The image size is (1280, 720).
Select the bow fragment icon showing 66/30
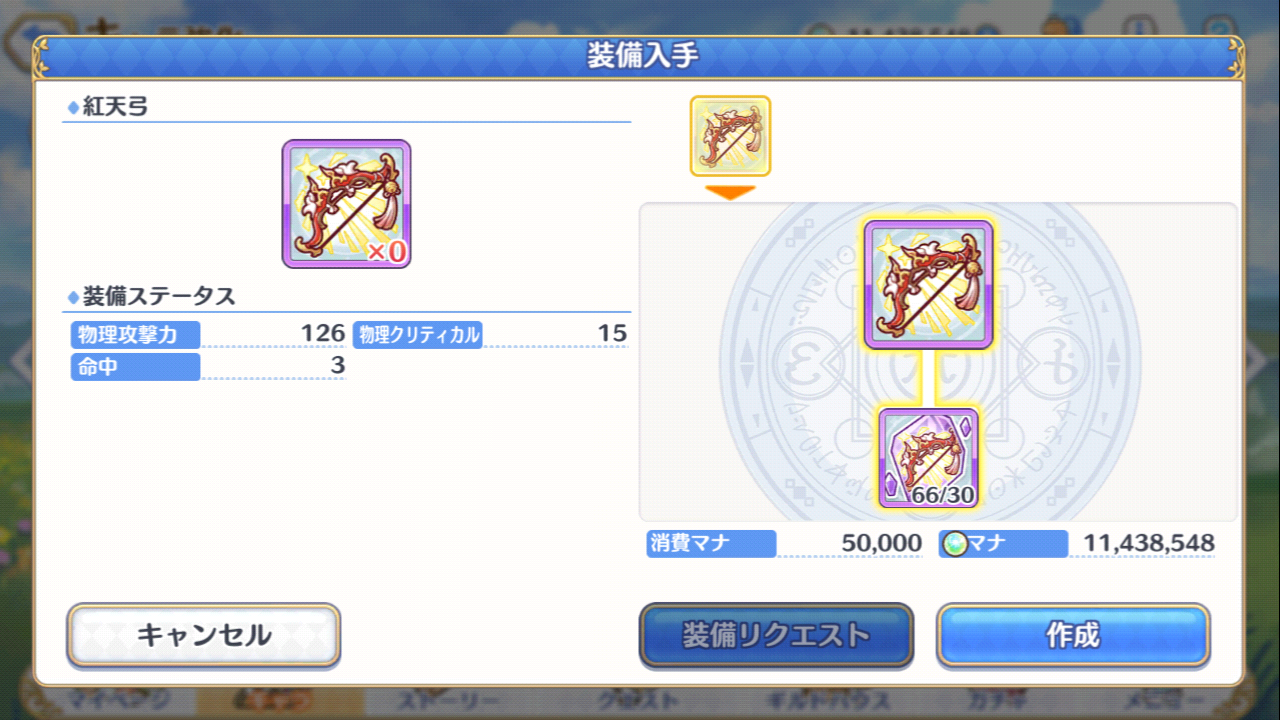click(x=929, y=458)
